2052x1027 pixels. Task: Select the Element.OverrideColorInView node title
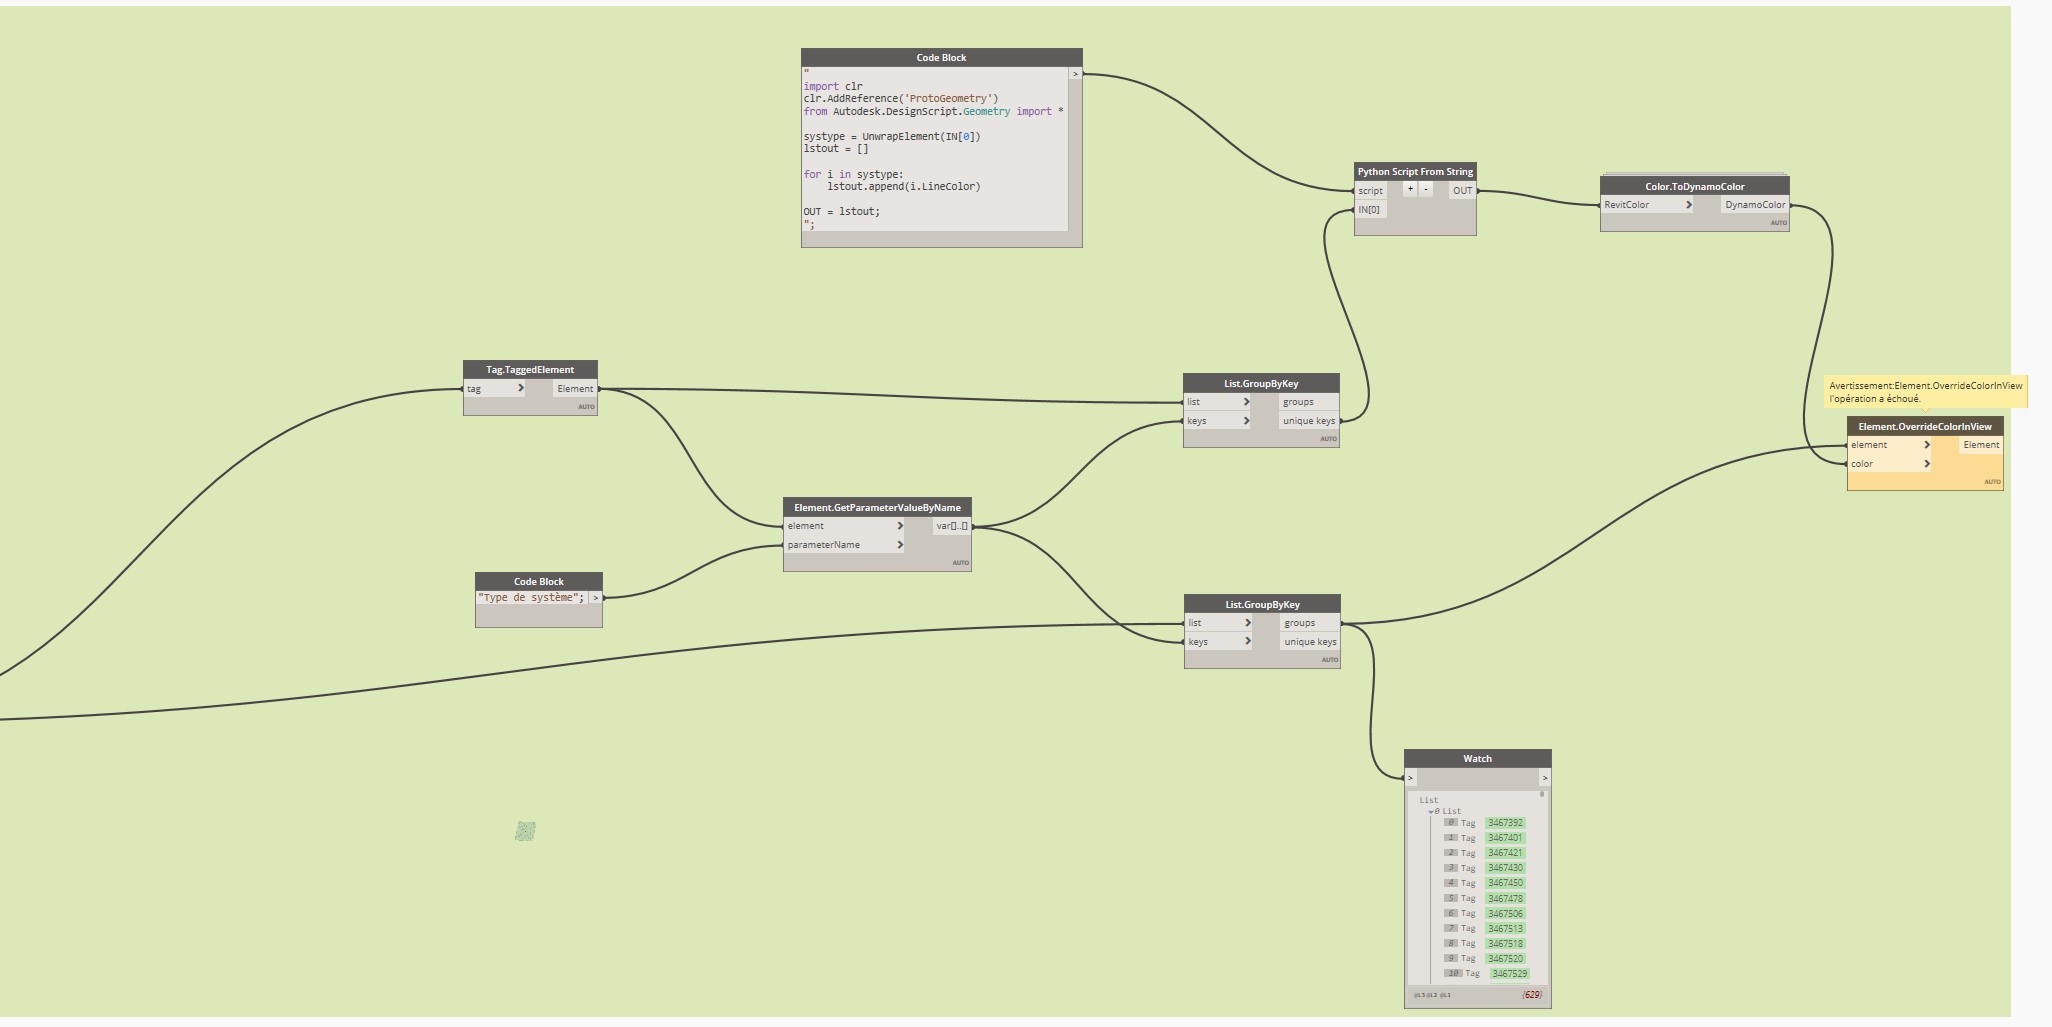pos(1924,427)
